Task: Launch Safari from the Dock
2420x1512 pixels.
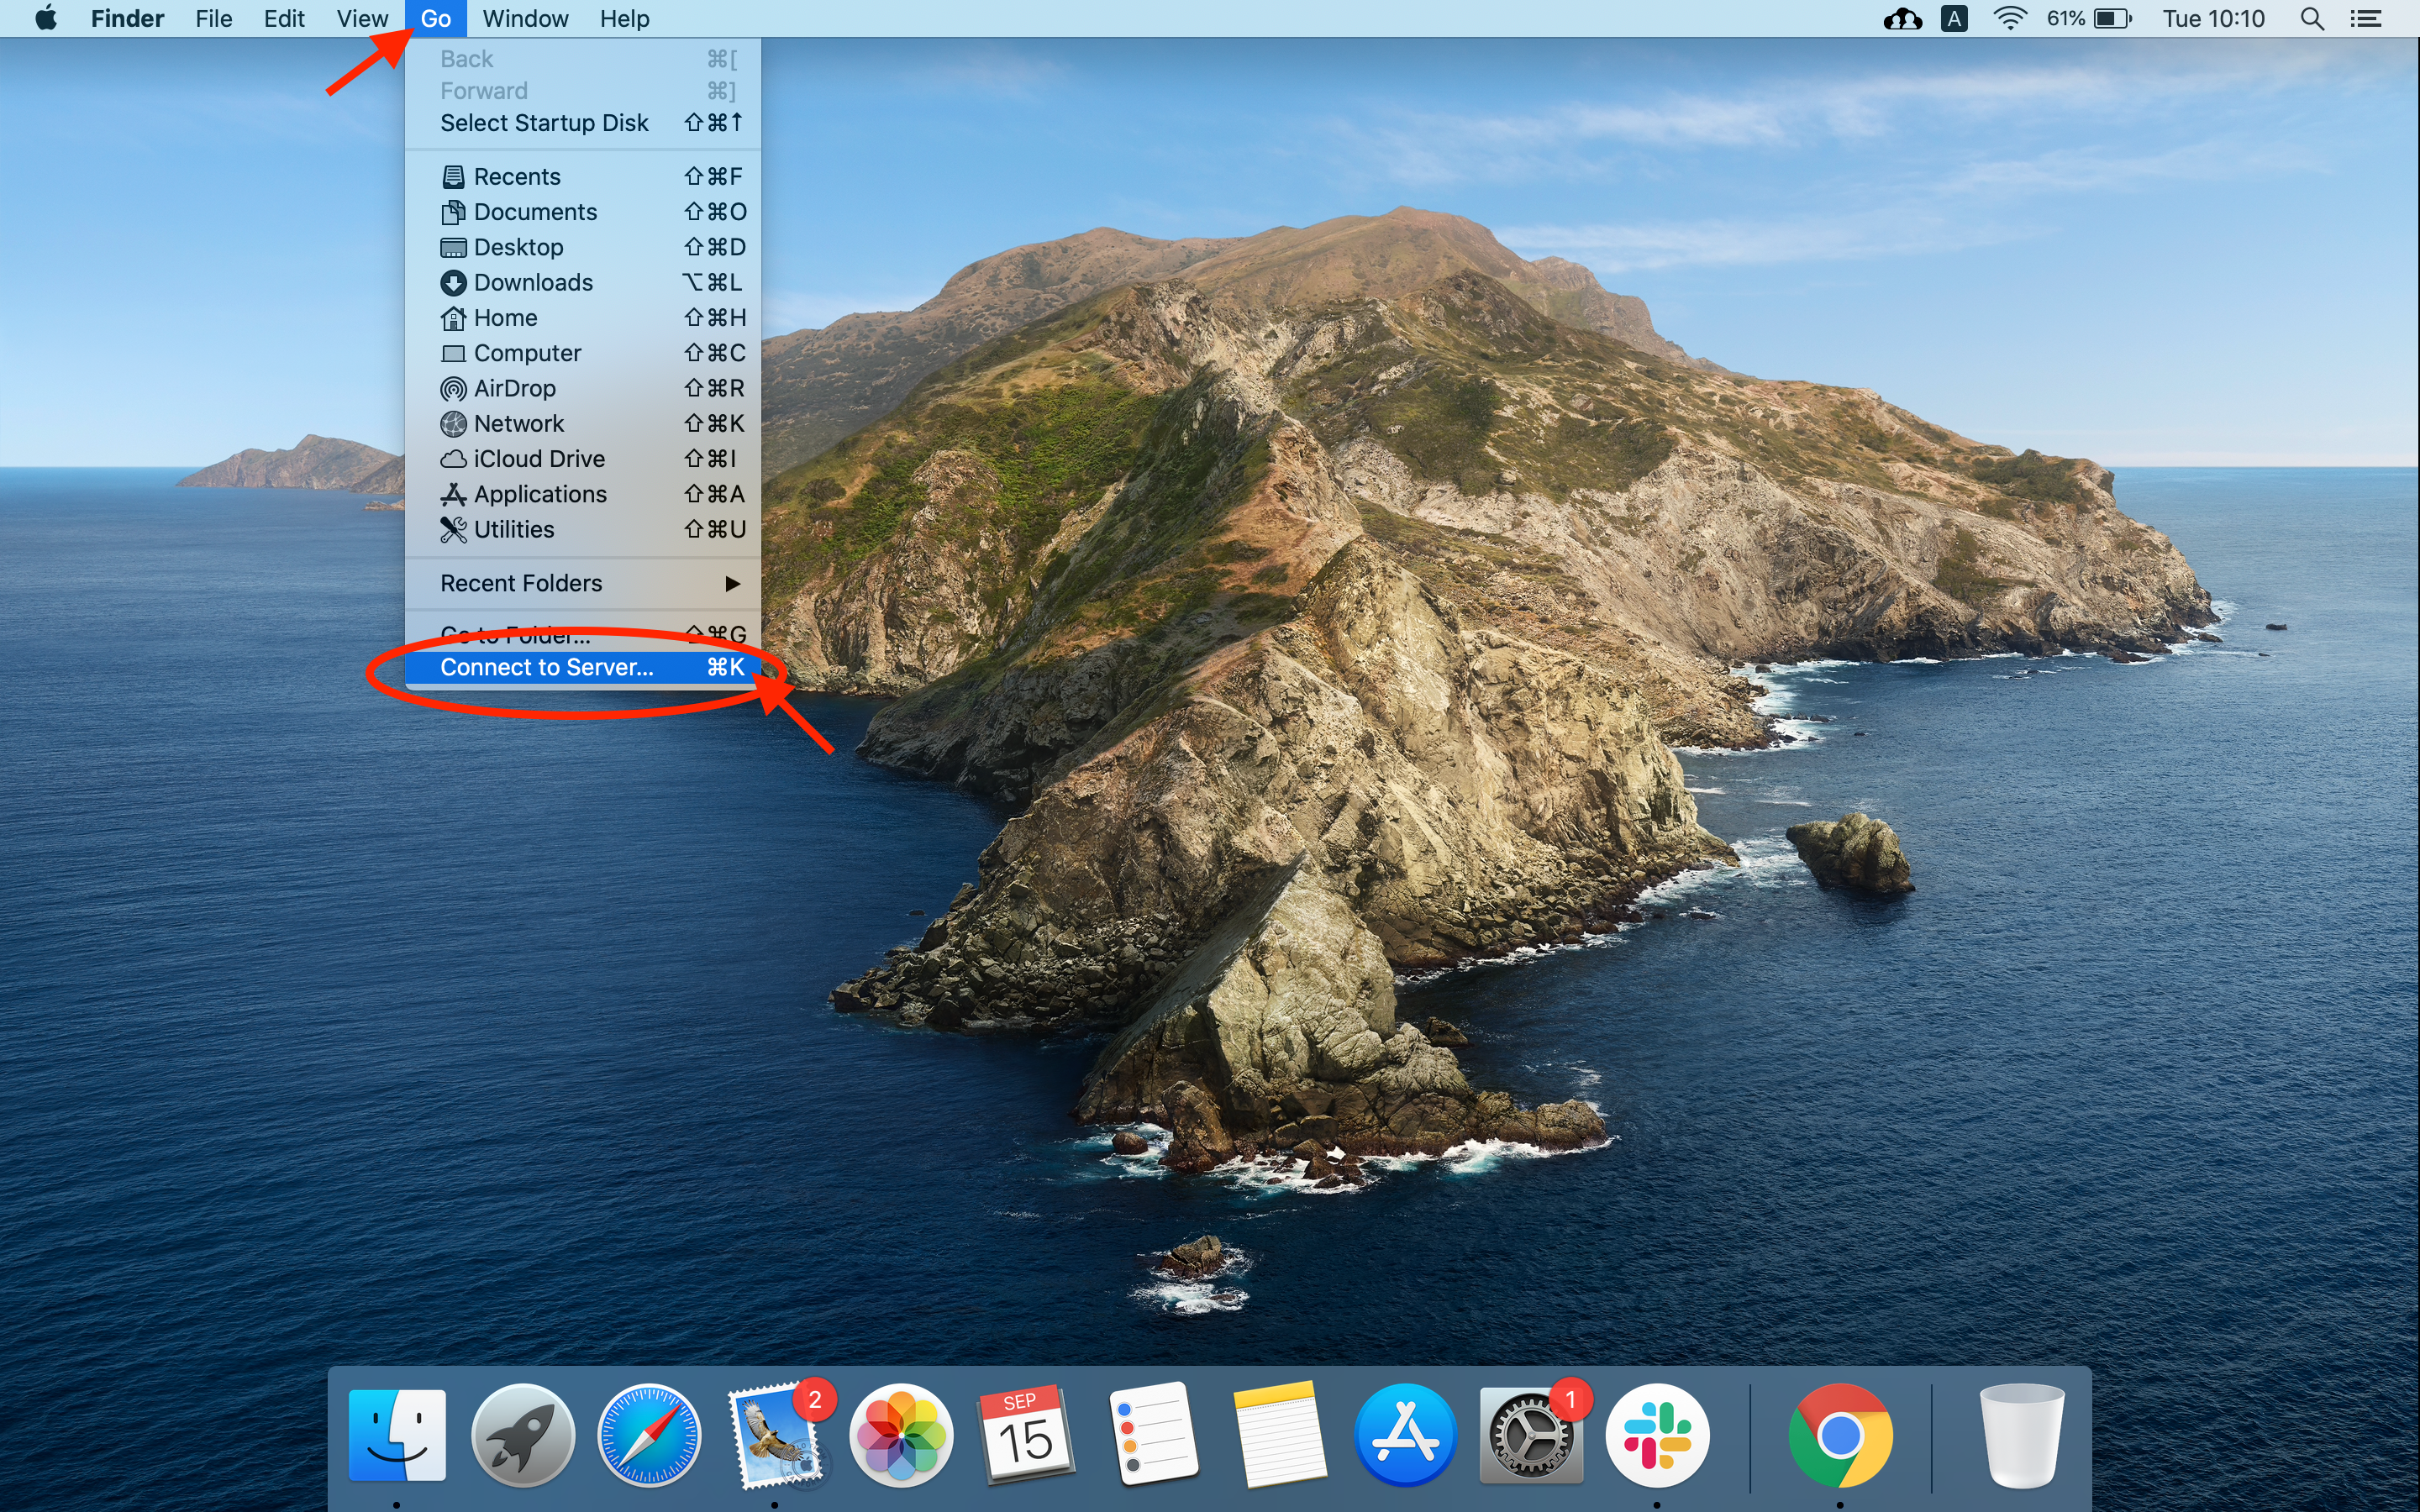Action: tap(649, 1435)
